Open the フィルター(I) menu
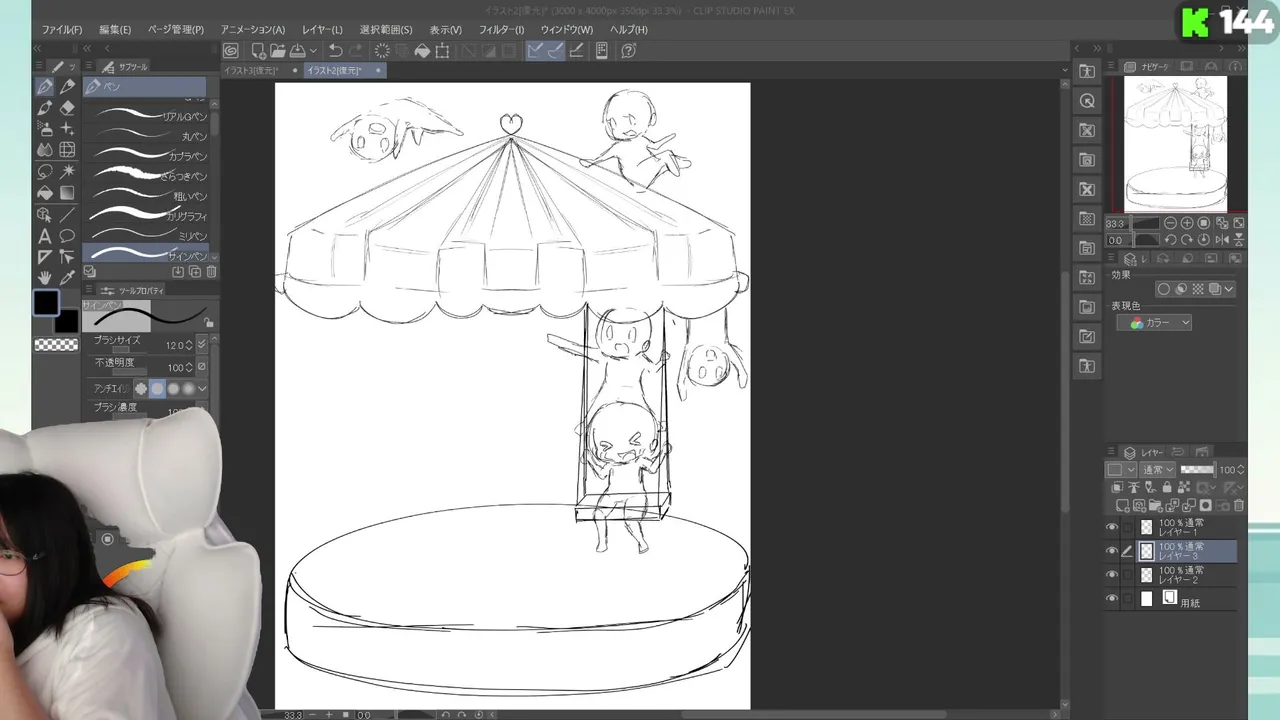1280x720 pixels. (x=501, y=30)
